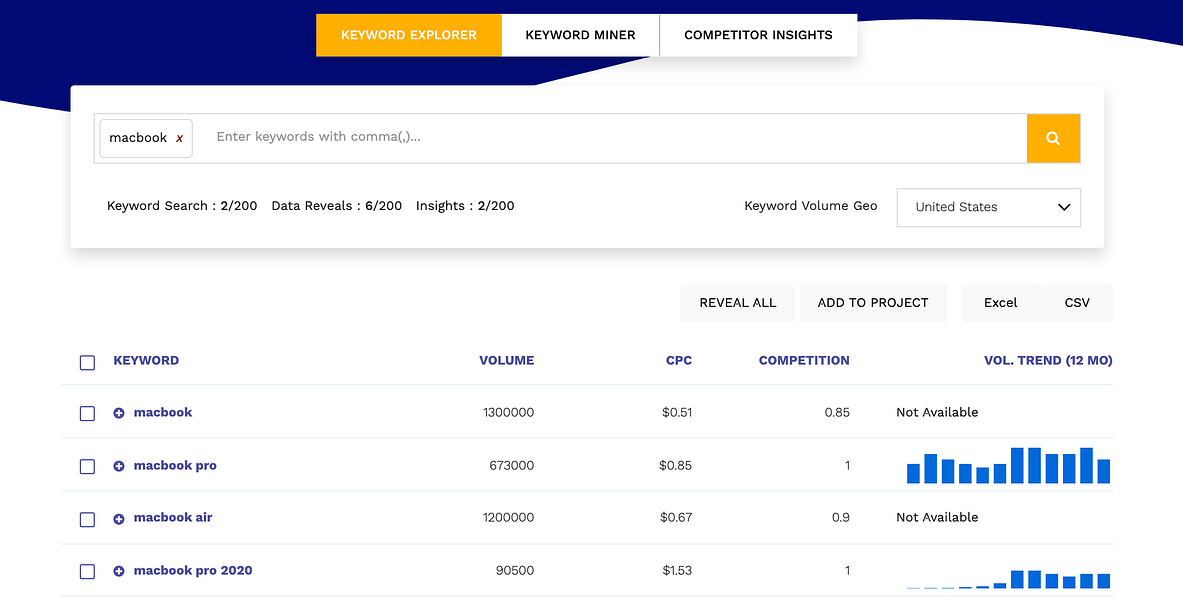
Task: Export results with the CSV button
Action: (1077, 303)
